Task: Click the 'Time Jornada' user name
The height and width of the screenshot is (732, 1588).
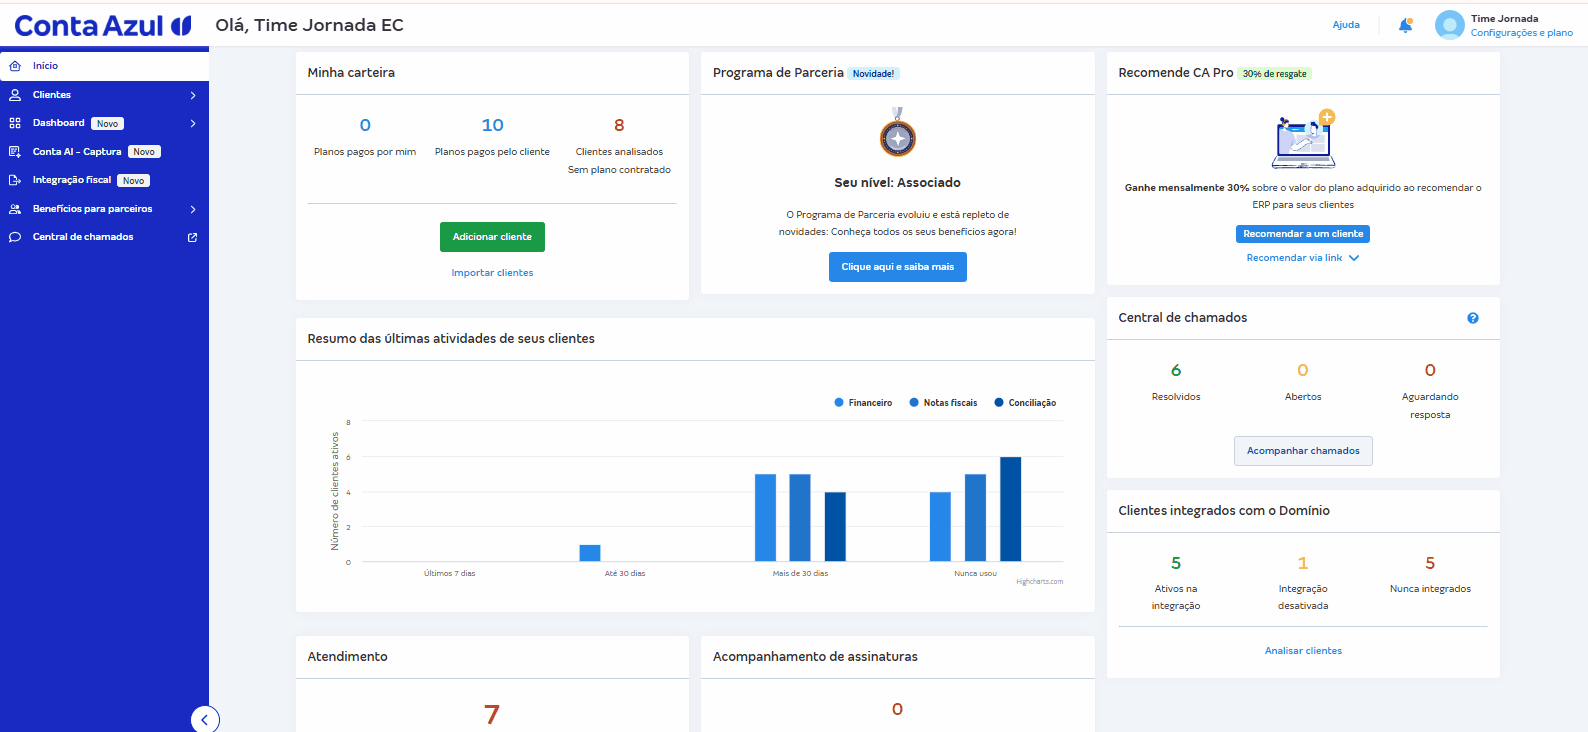Action: click(x=1505, y=18)
